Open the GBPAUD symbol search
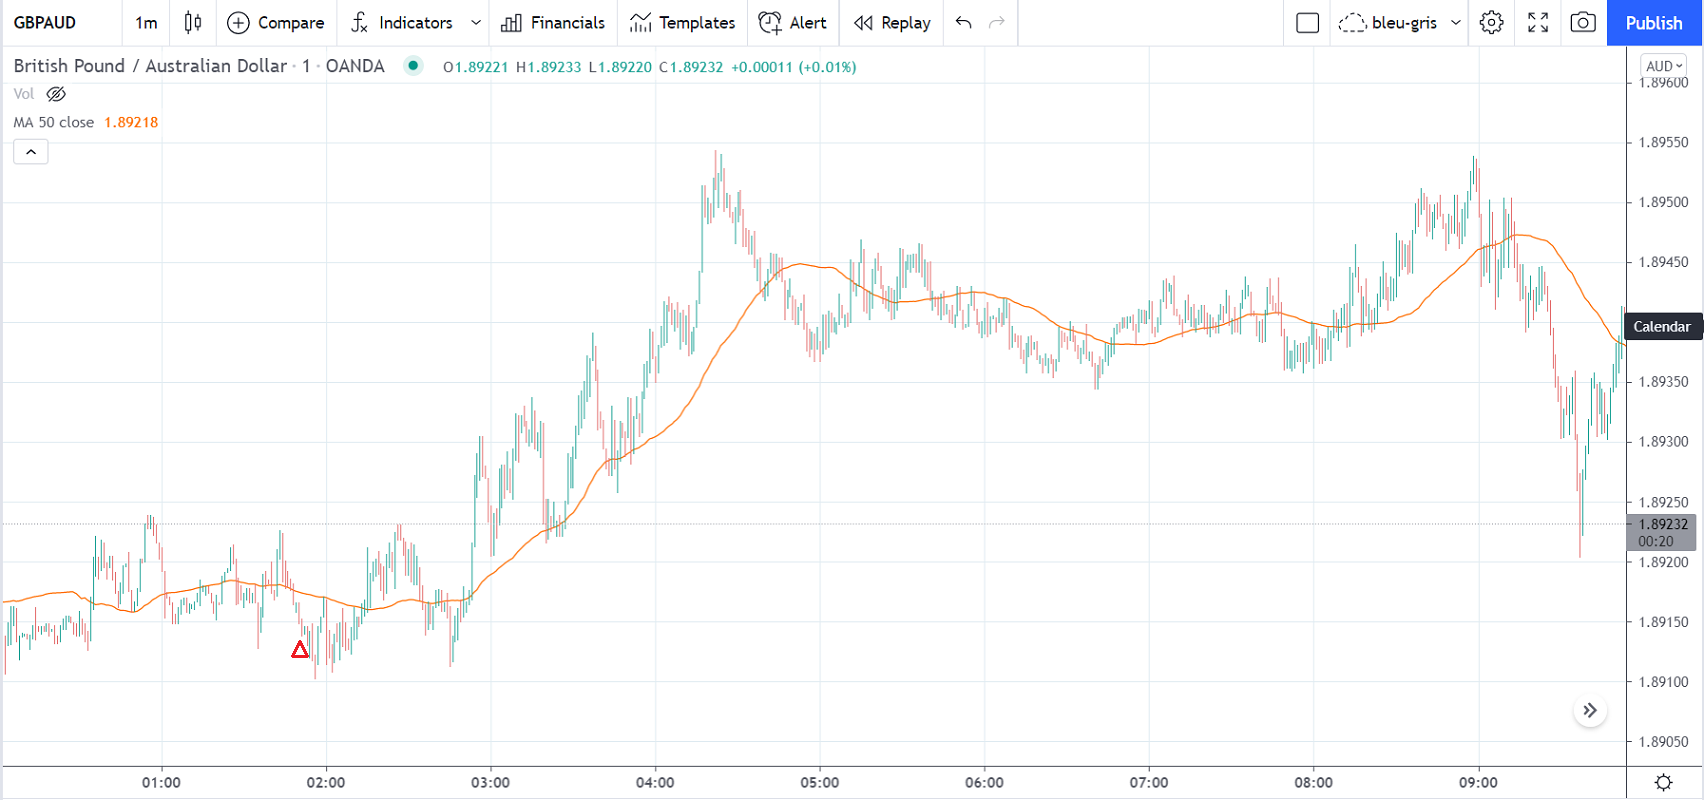This screenshot has width=1704, height=800. pos(45,23)
